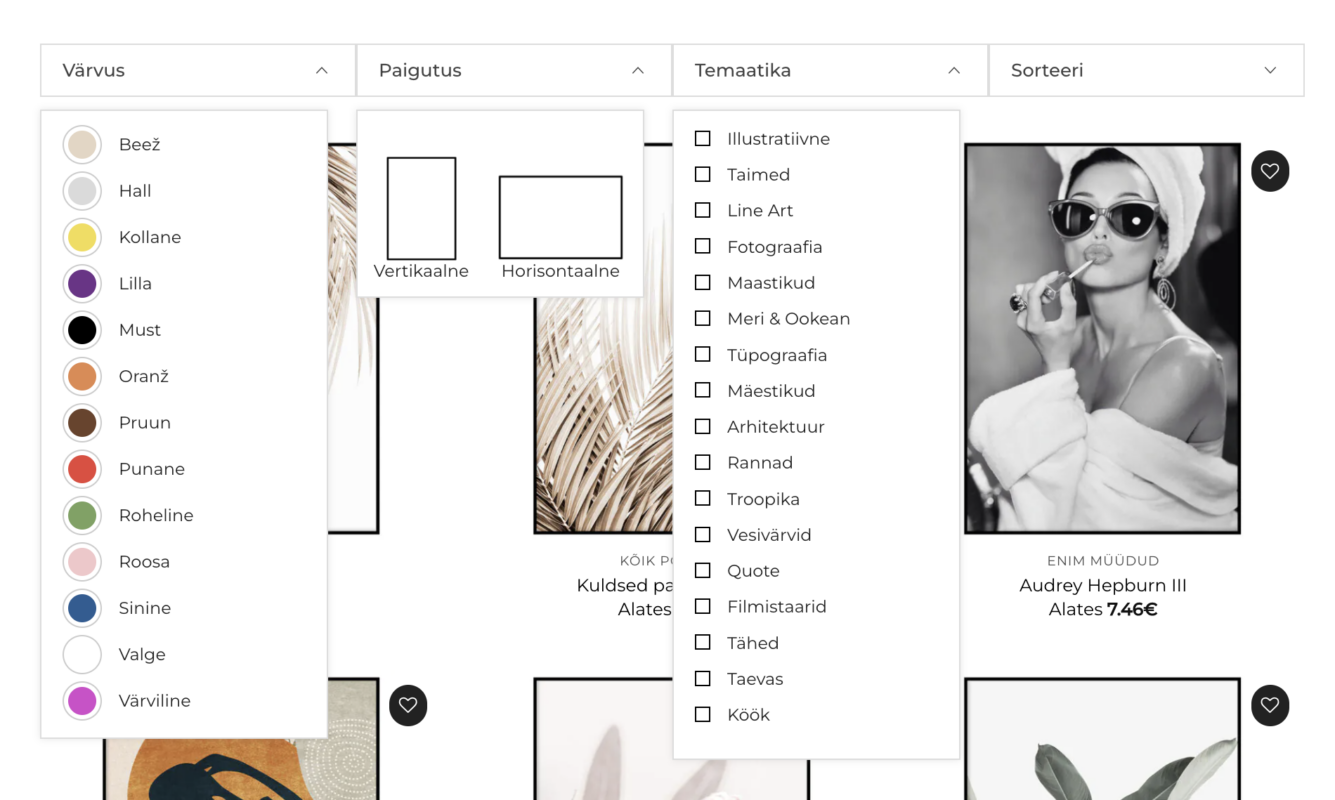Select the Horisontaalne landscape orientation icon

tap(560, 217)
